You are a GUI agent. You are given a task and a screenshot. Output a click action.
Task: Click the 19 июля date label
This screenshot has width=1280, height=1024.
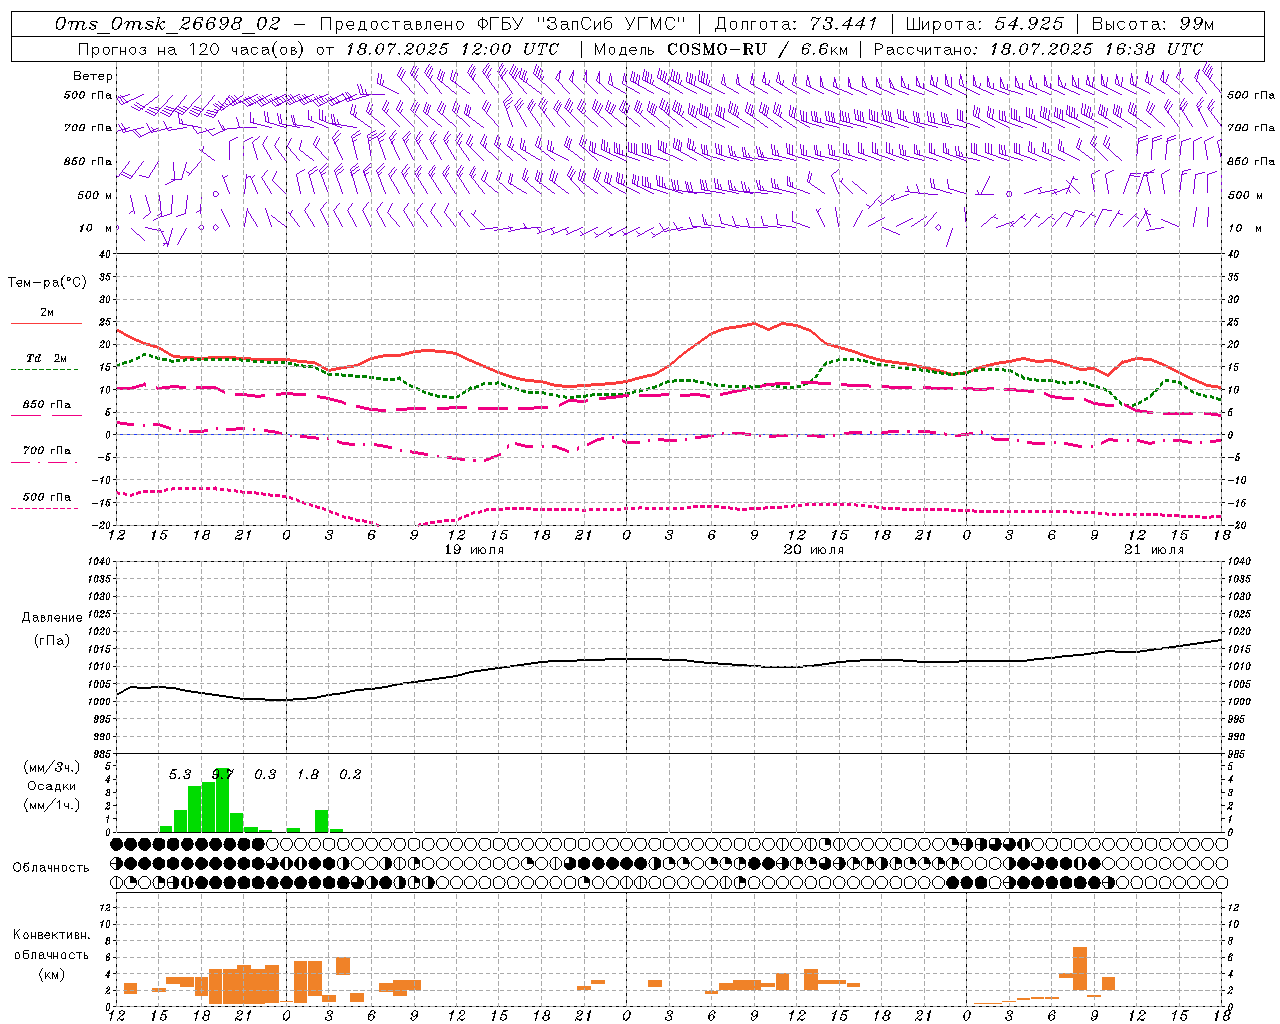click(x=475, y=550)
